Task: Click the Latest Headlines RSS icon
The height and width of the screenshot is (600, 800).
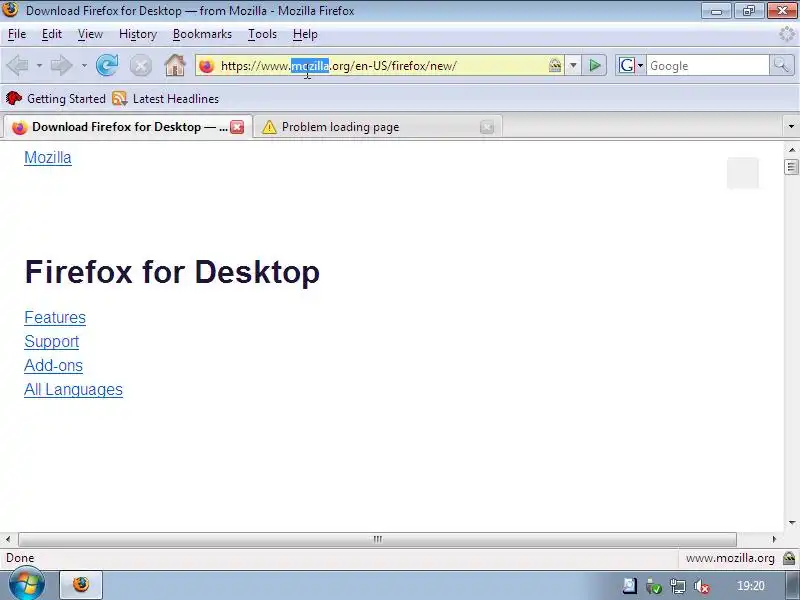Action: tap(119, 98)
